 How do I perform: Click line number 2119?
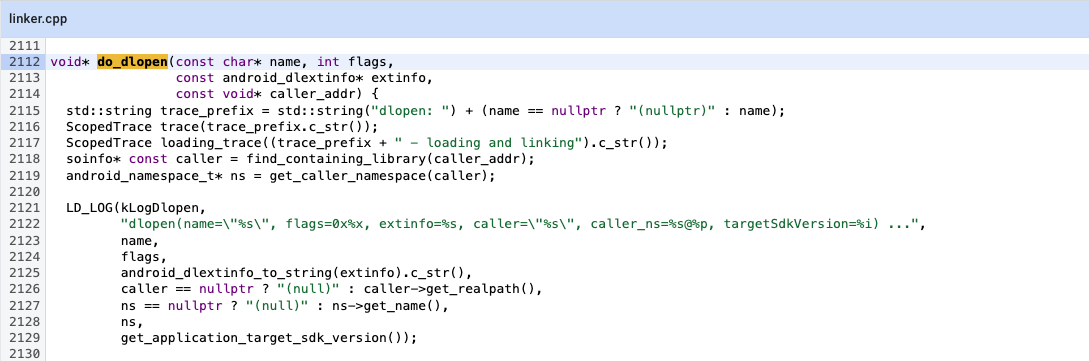(24, 175)
